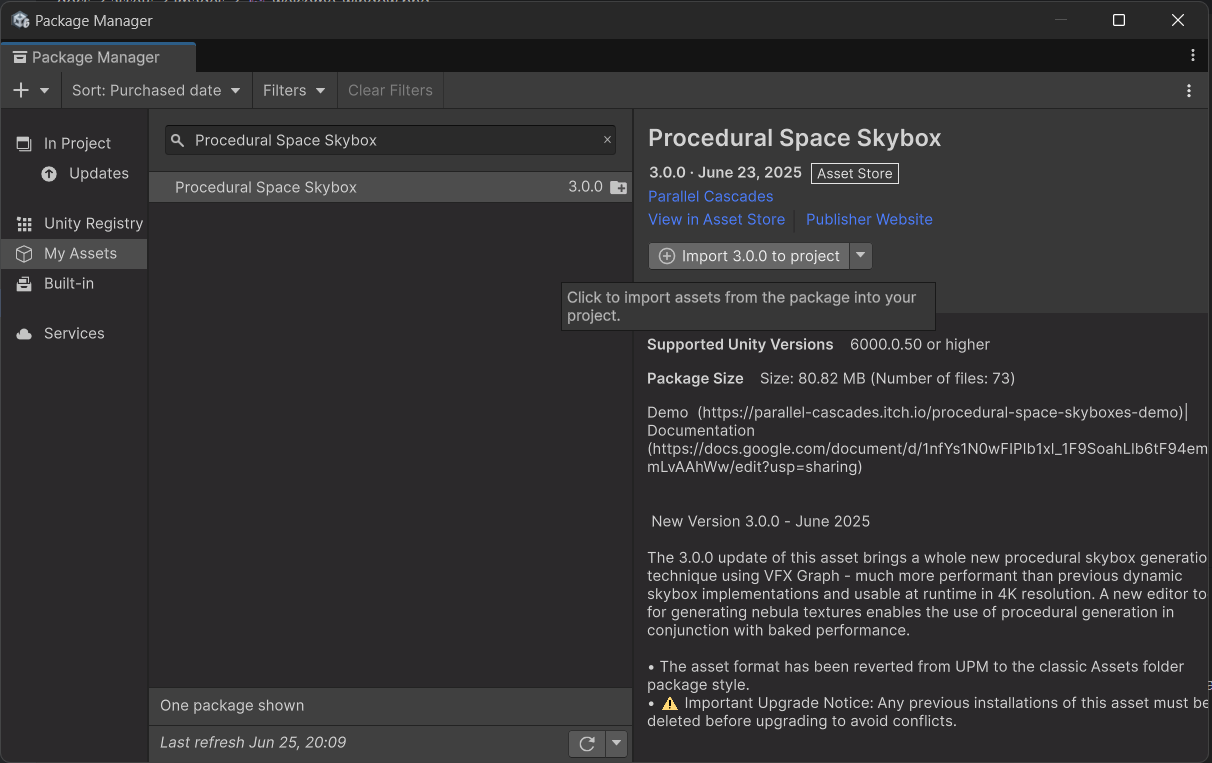Screen dimensions: 1212x763
Task: Click the Parallel Cascades publisher link
Action: click(710, 196)
